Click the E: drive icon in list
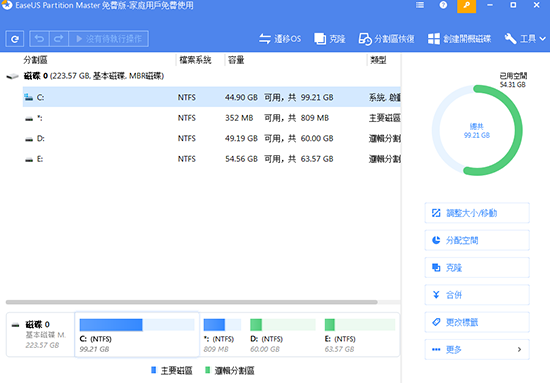The width and height of the screenshot is (550, 383). coord(29,160)
